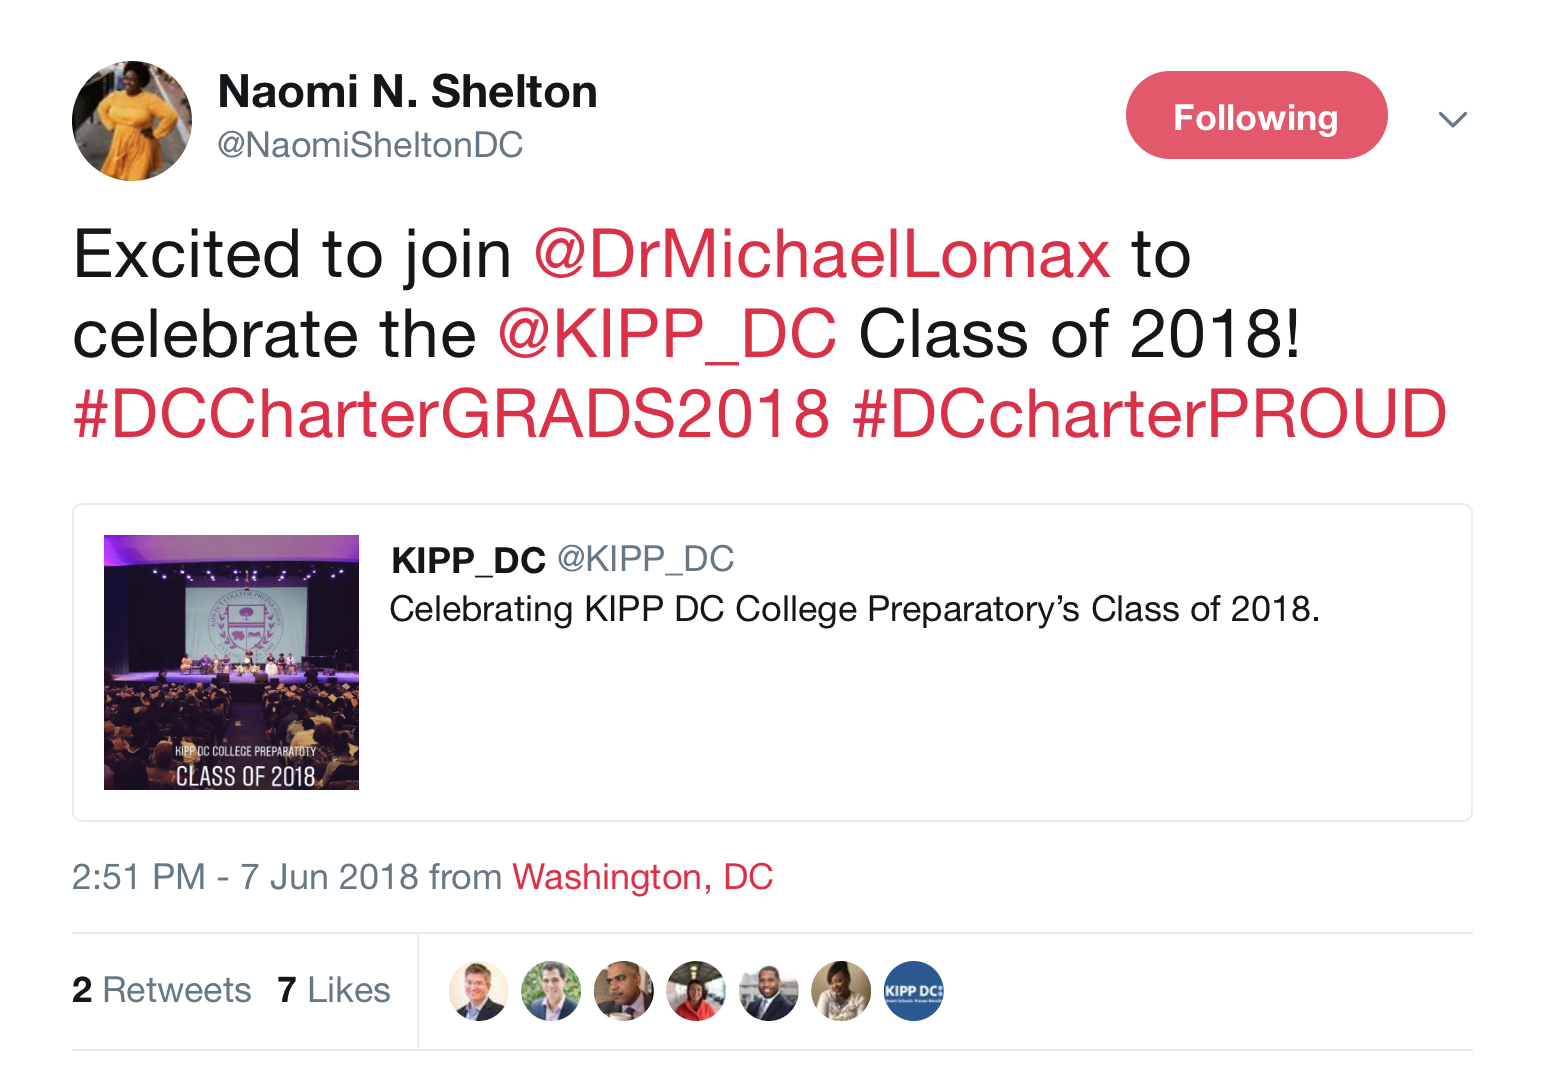Open sixth liker avatar of woman

pos(841,991)
